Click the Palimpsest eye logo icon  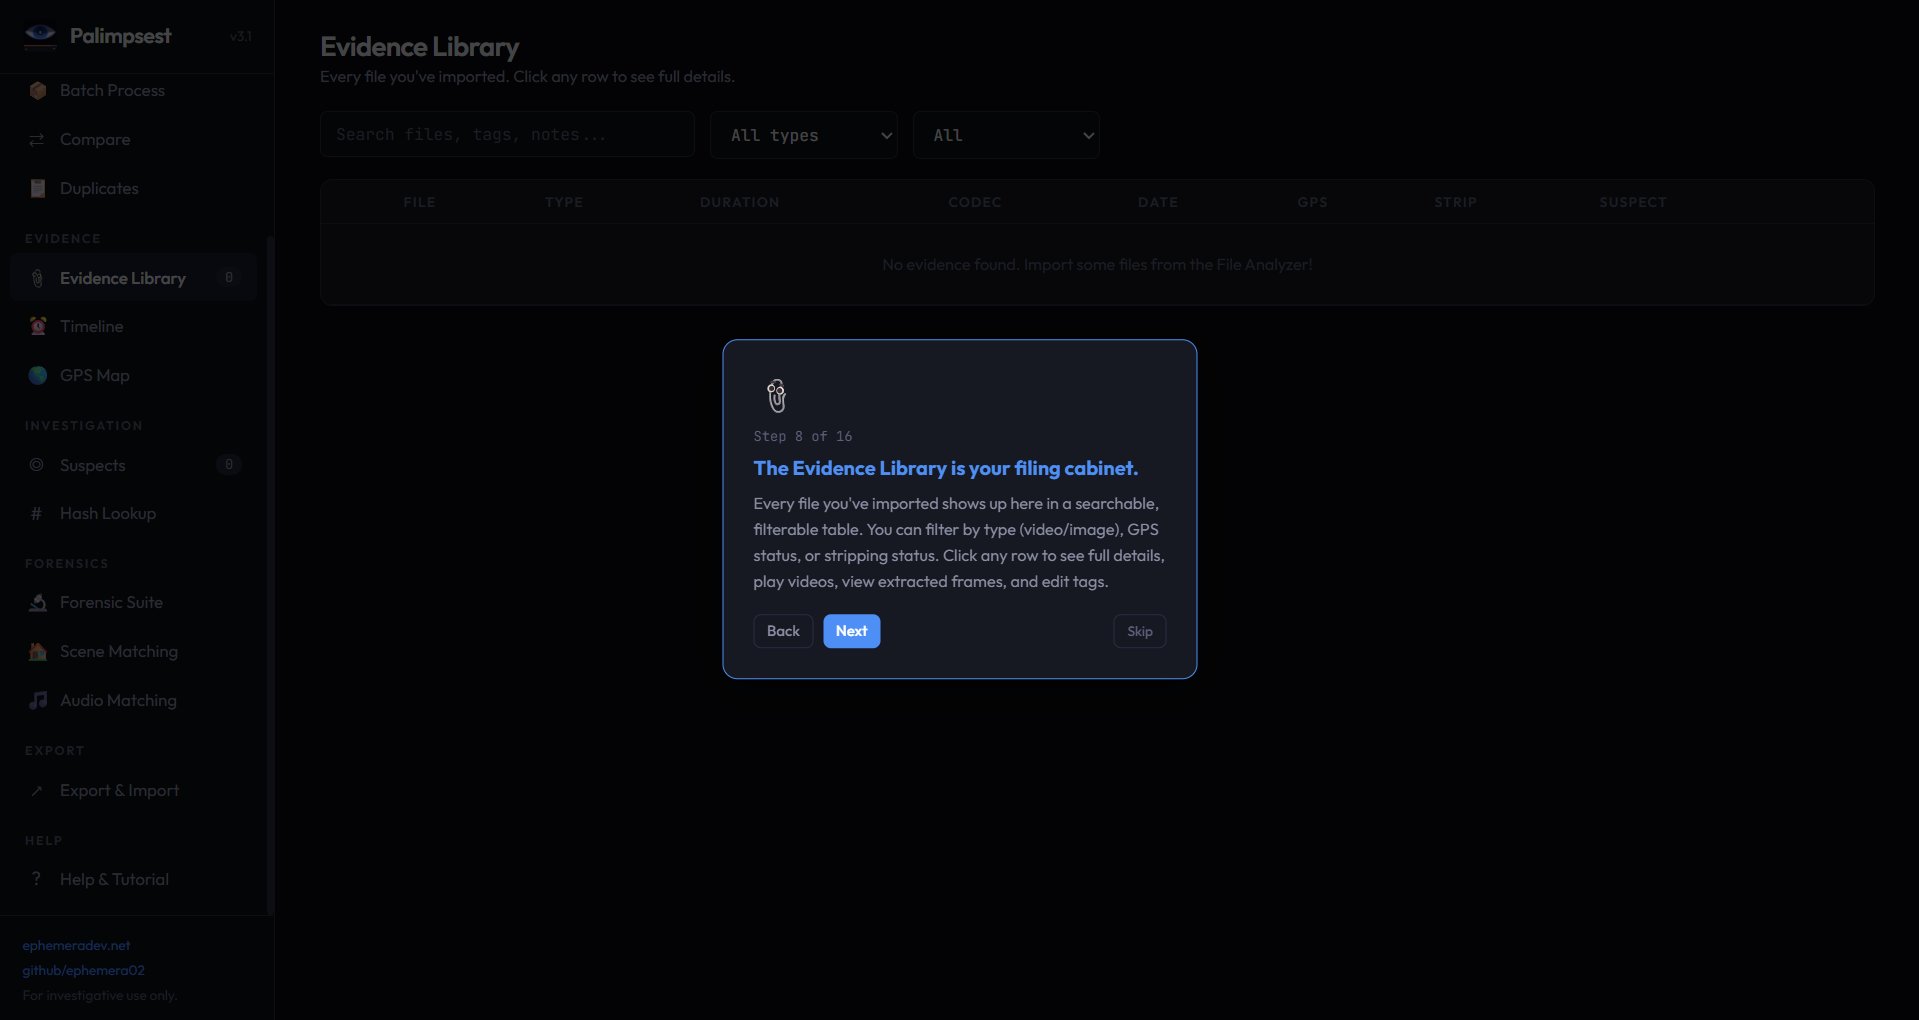[x=40, y=36]
